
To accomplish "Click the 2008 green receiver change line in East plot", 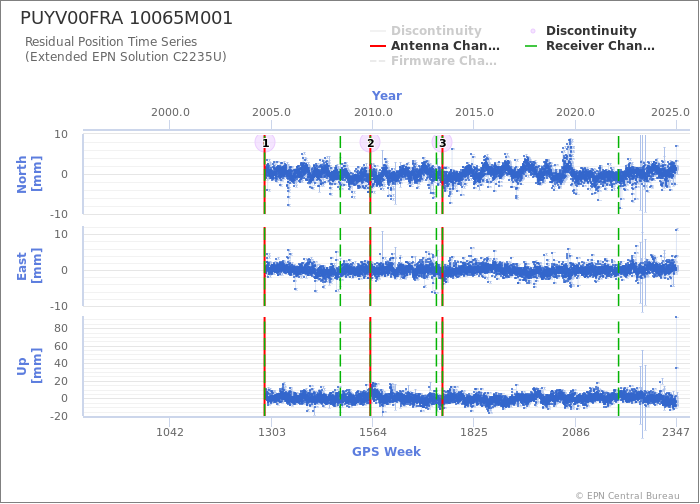I will [x=340, y=267].
